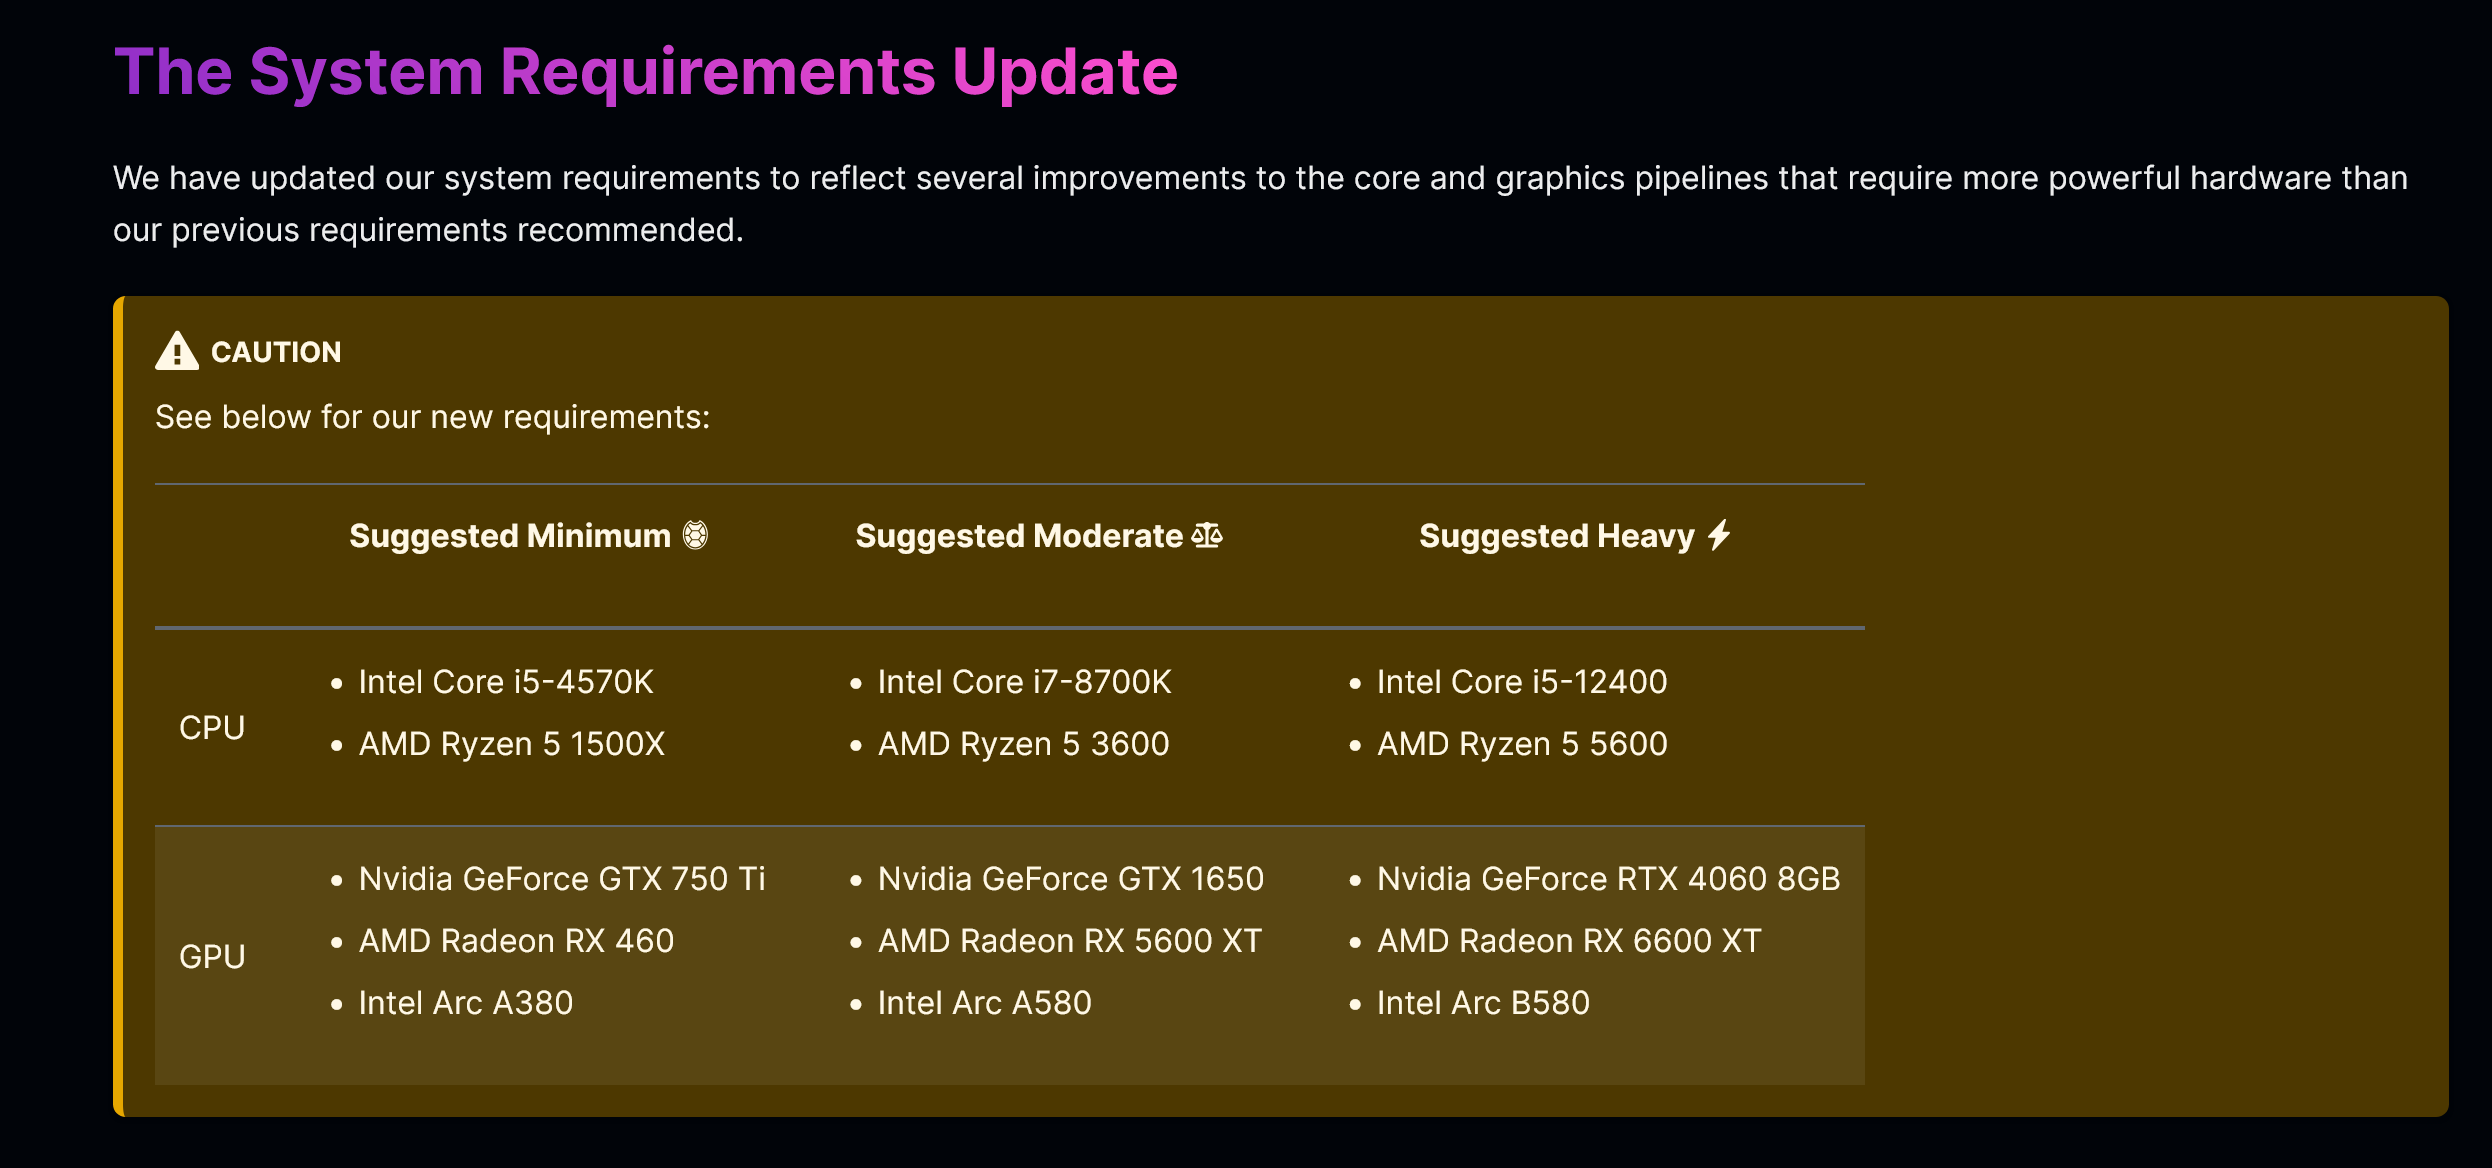
Task: Click the GPU row label
Action: pos(212,957)
